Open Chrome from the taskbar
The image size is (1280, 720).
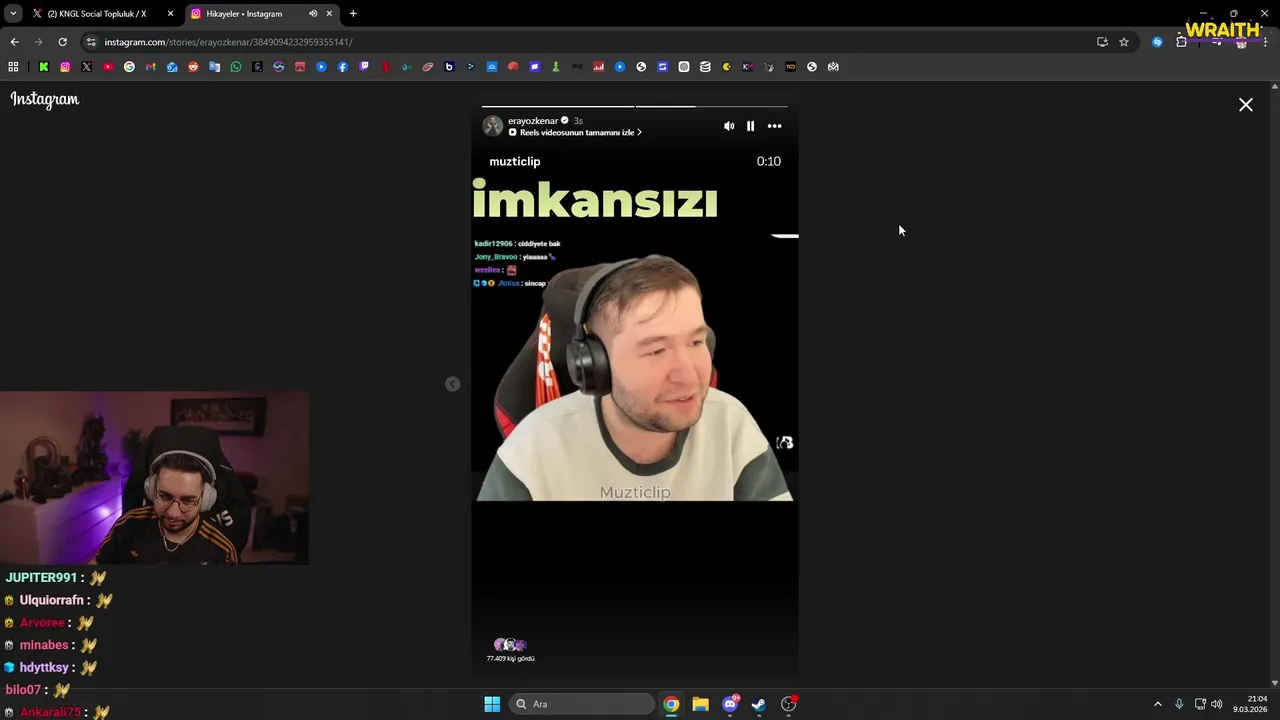(671, 704)
